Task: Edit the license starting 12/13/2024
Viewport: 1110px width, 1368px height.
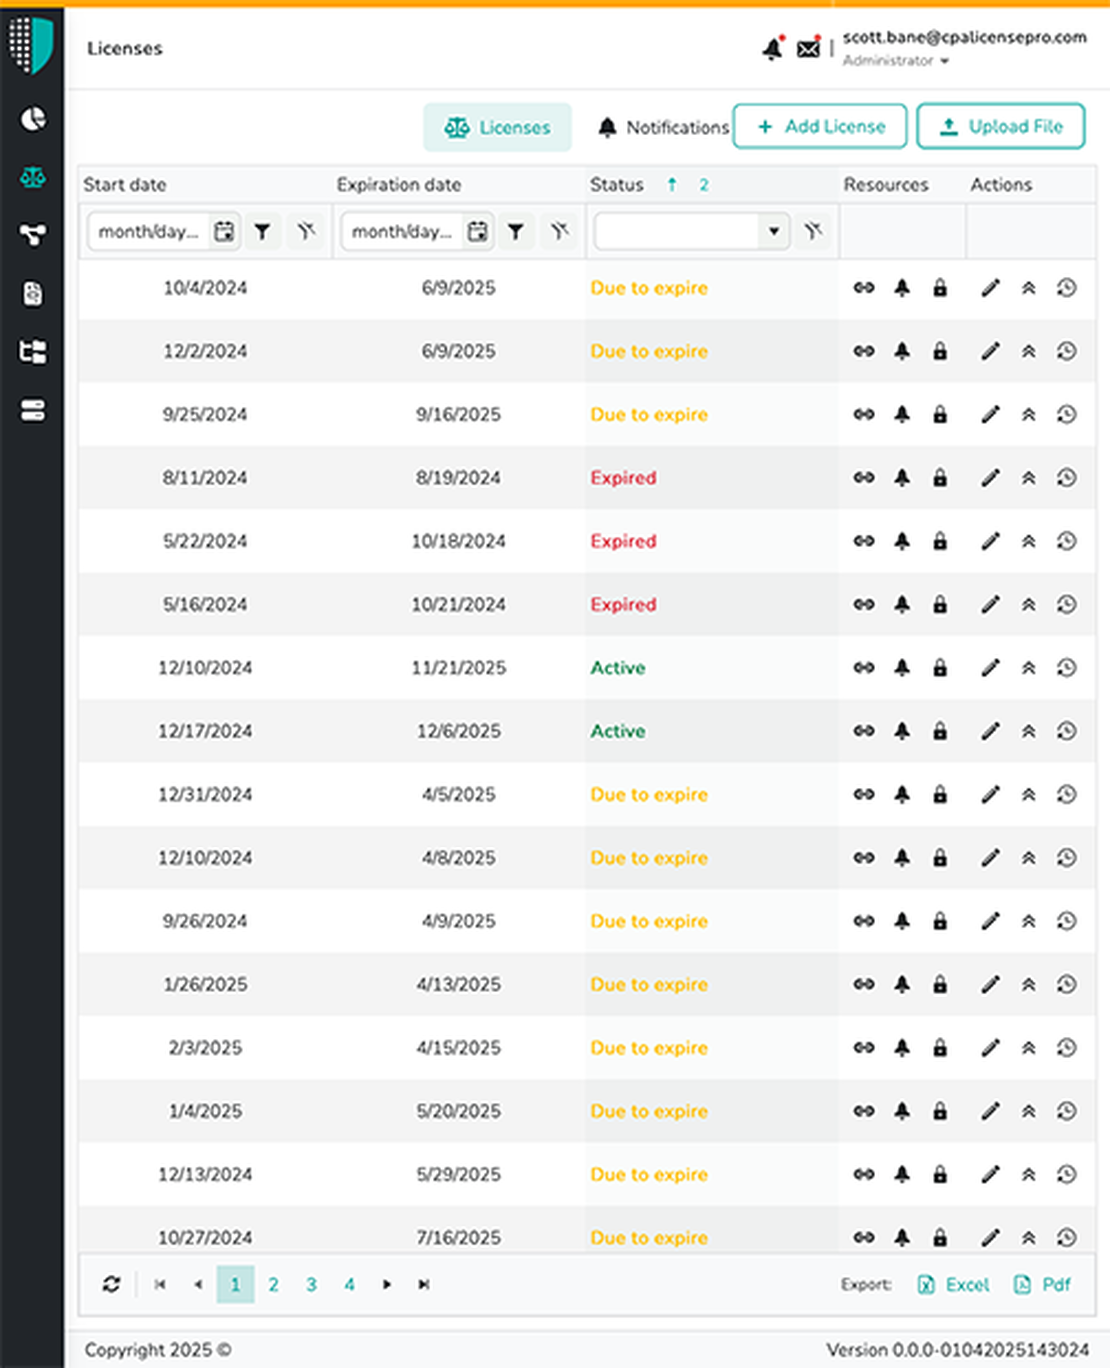Action: 990,1175
